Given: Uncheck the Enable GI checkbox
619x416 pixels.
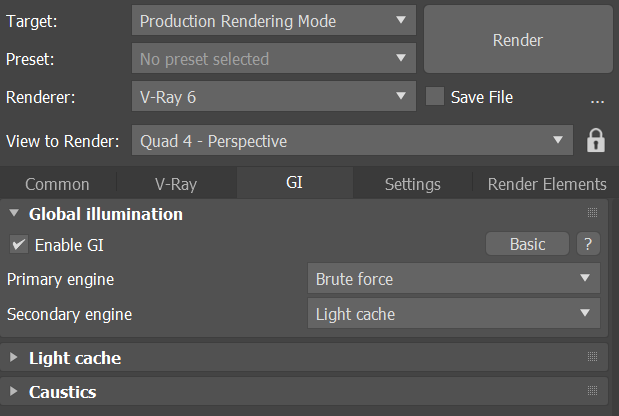Looking at the screenshot, I should [19, 244].
